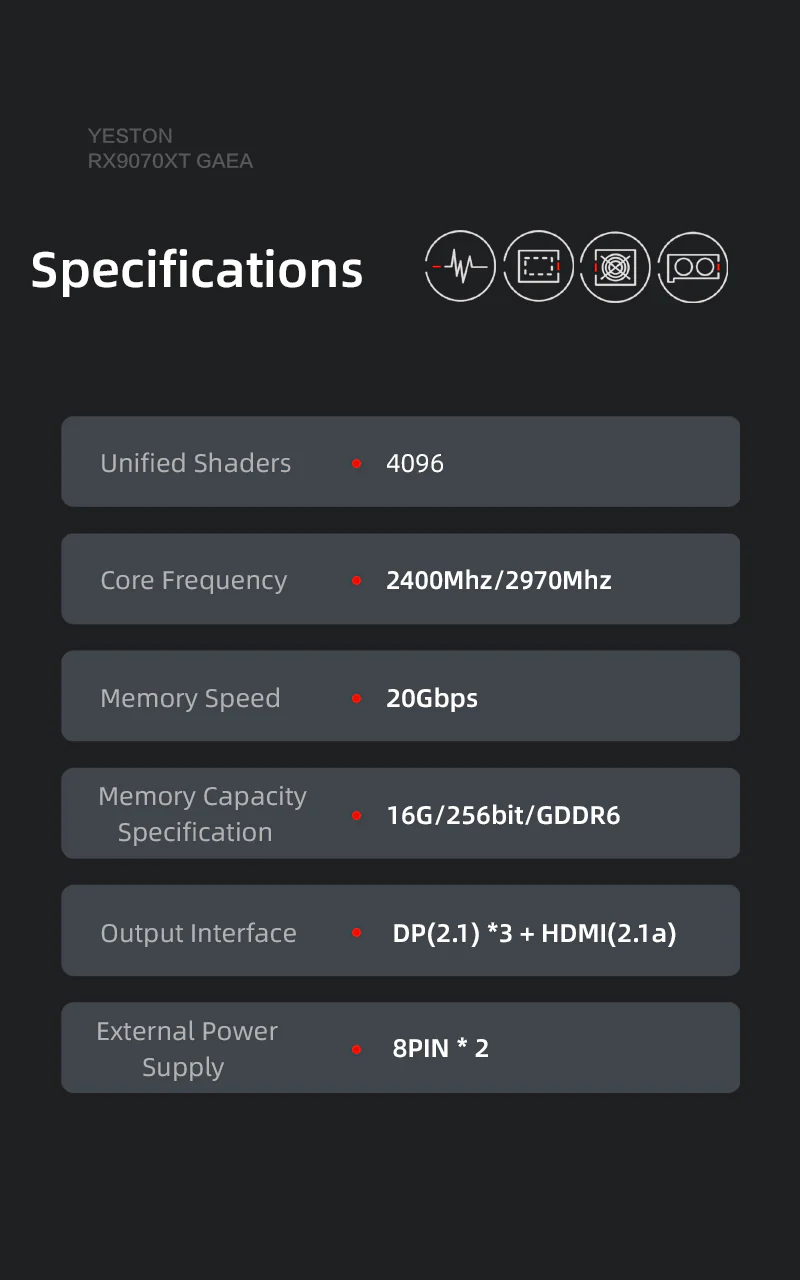Click the red dot beside Output Interface
This screenshot has height=1280, width=800.
pos(356,933)
